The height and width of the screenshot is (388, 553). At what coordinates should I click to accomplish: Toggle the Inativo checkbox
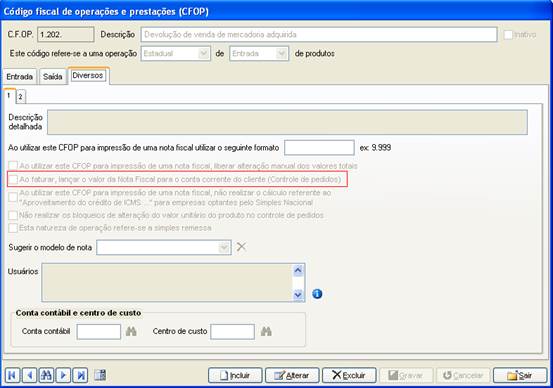tap(508, 35)
